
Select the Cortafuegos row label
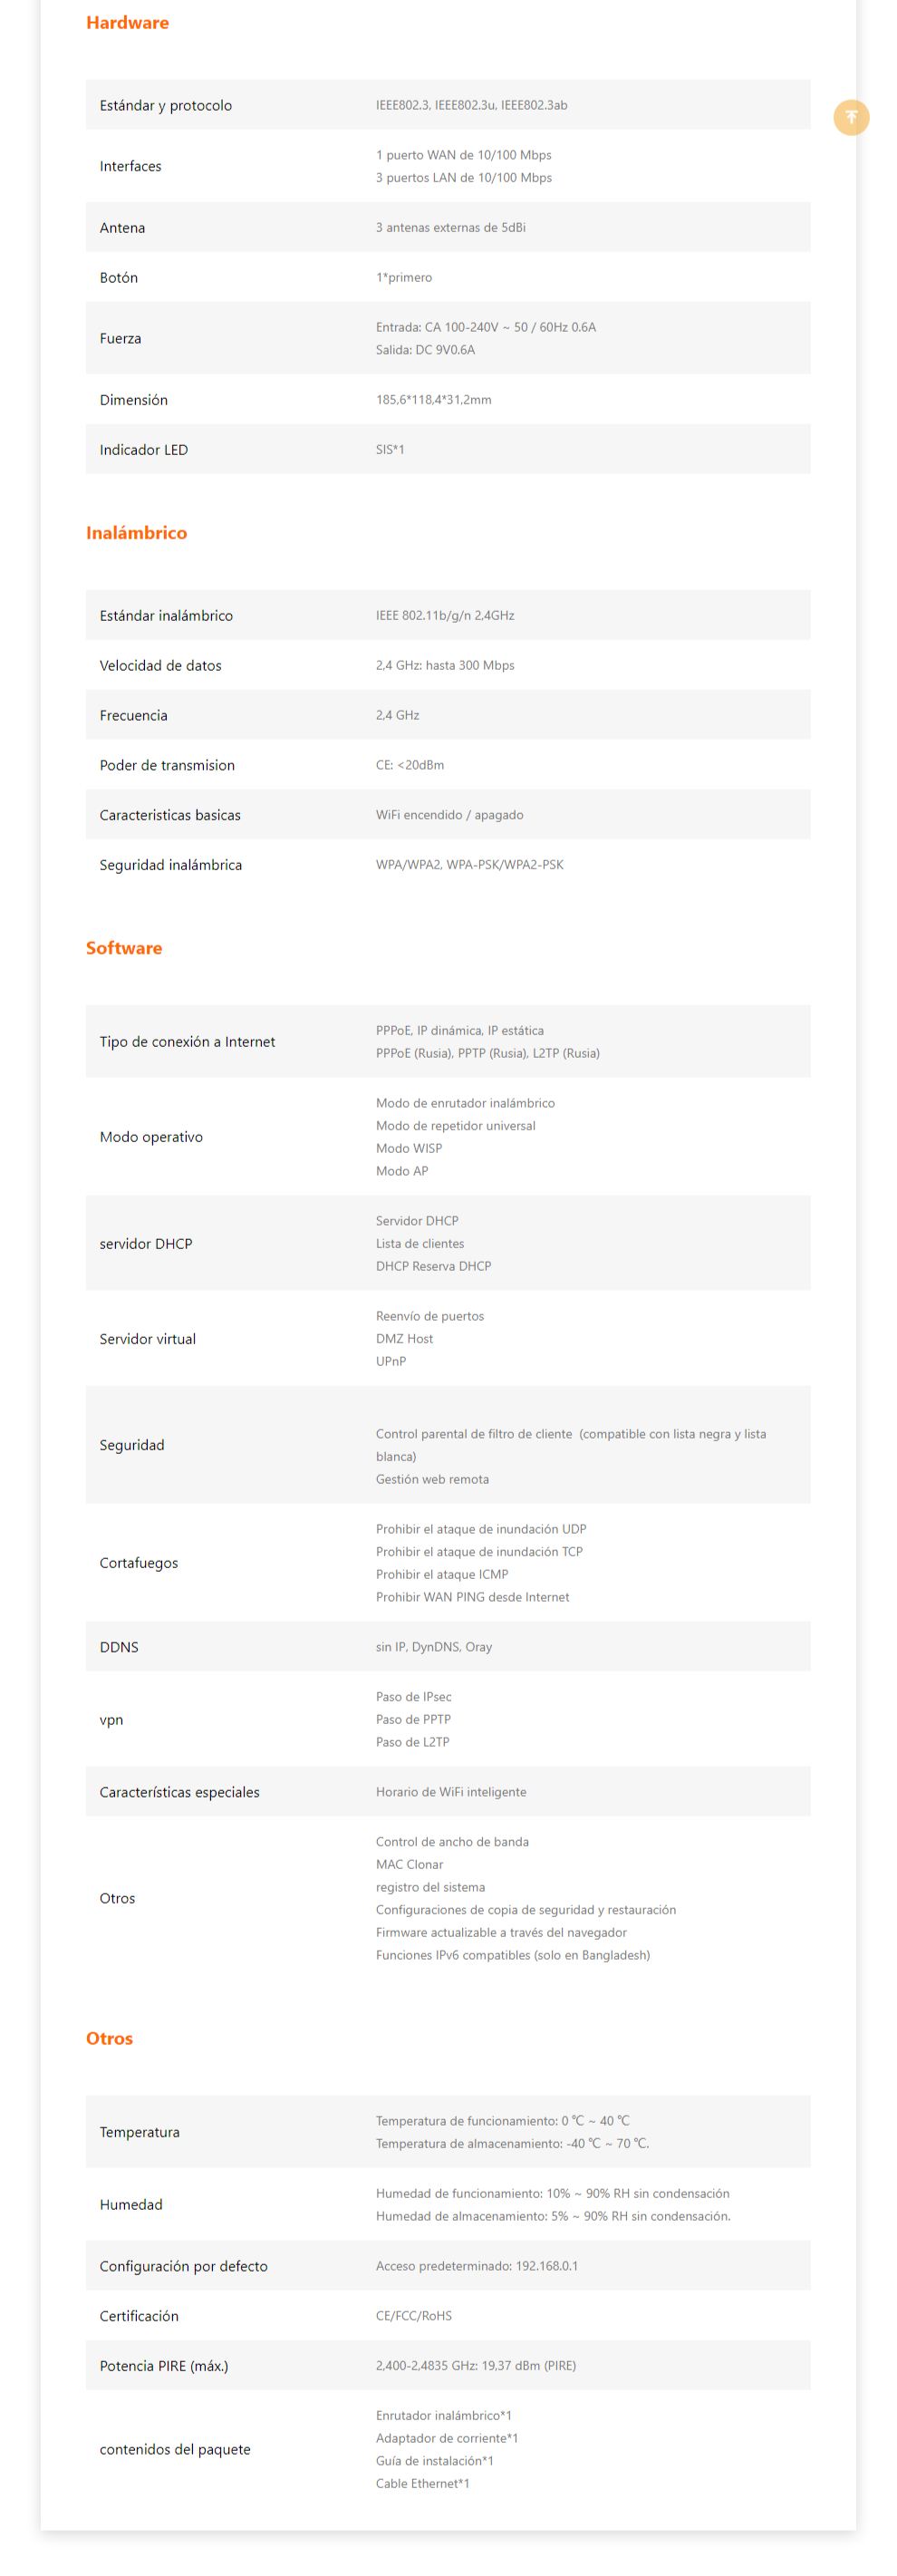click(x=139, y=1563)
